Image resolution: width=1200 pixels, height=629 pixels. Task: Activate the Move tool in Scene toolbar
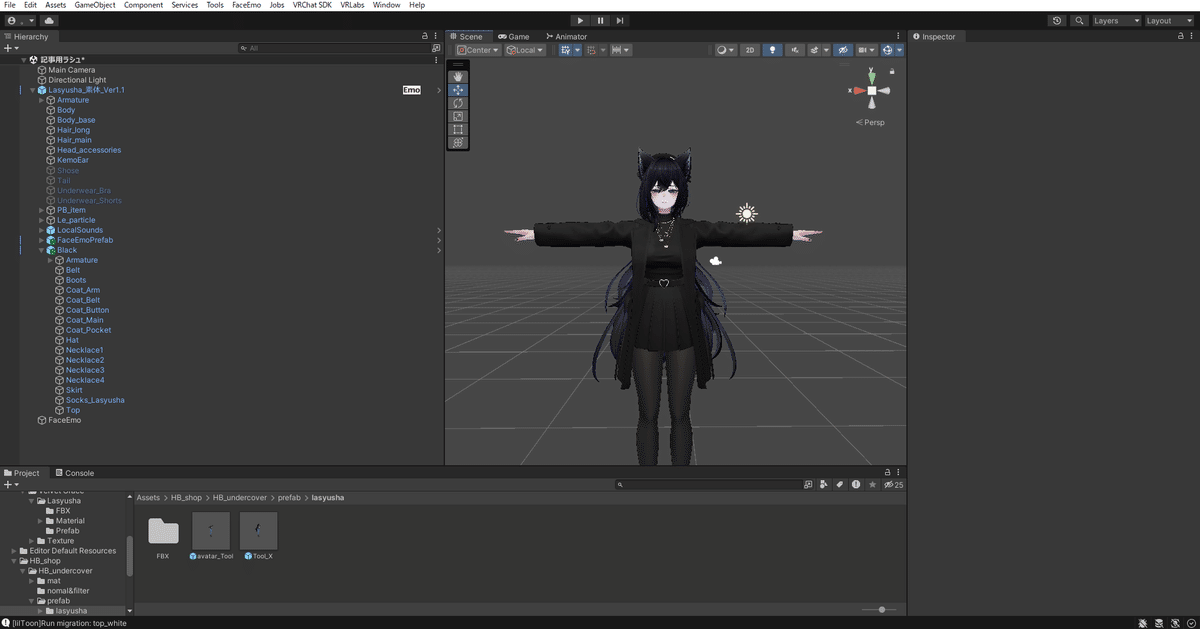(x=458, y=90)
